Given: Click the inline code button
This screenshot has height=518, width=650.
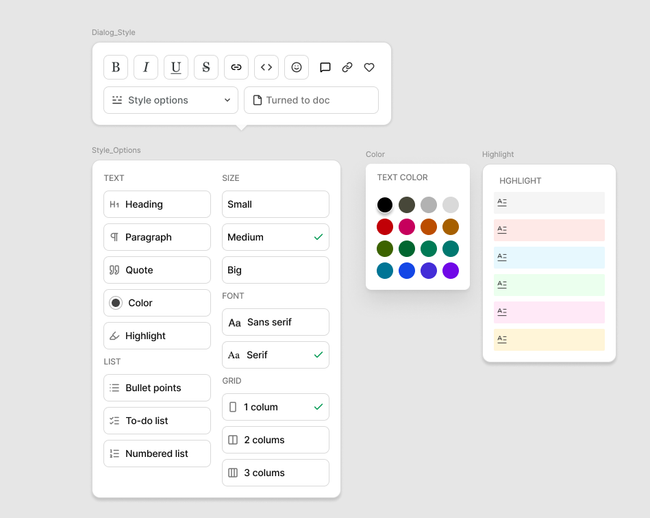Looking at the screenshot, I should [266, 67].
